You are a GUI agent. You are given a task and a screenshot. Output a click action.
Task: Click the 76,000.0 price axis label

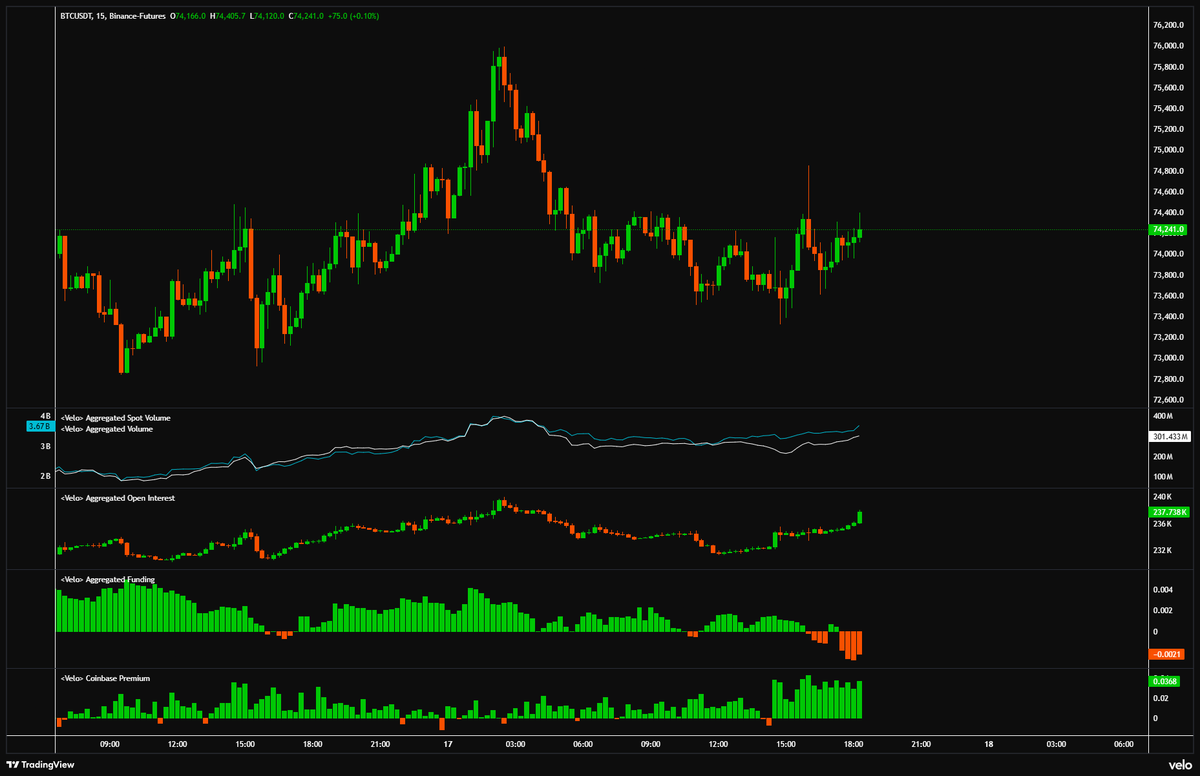coord(1170,46)
